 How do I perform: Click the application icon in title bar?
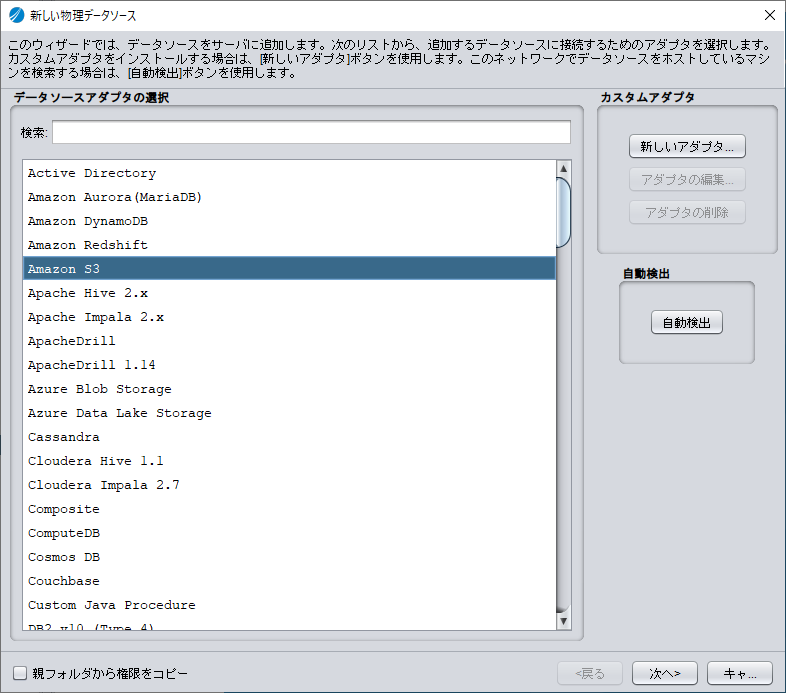tap(17, 15)
